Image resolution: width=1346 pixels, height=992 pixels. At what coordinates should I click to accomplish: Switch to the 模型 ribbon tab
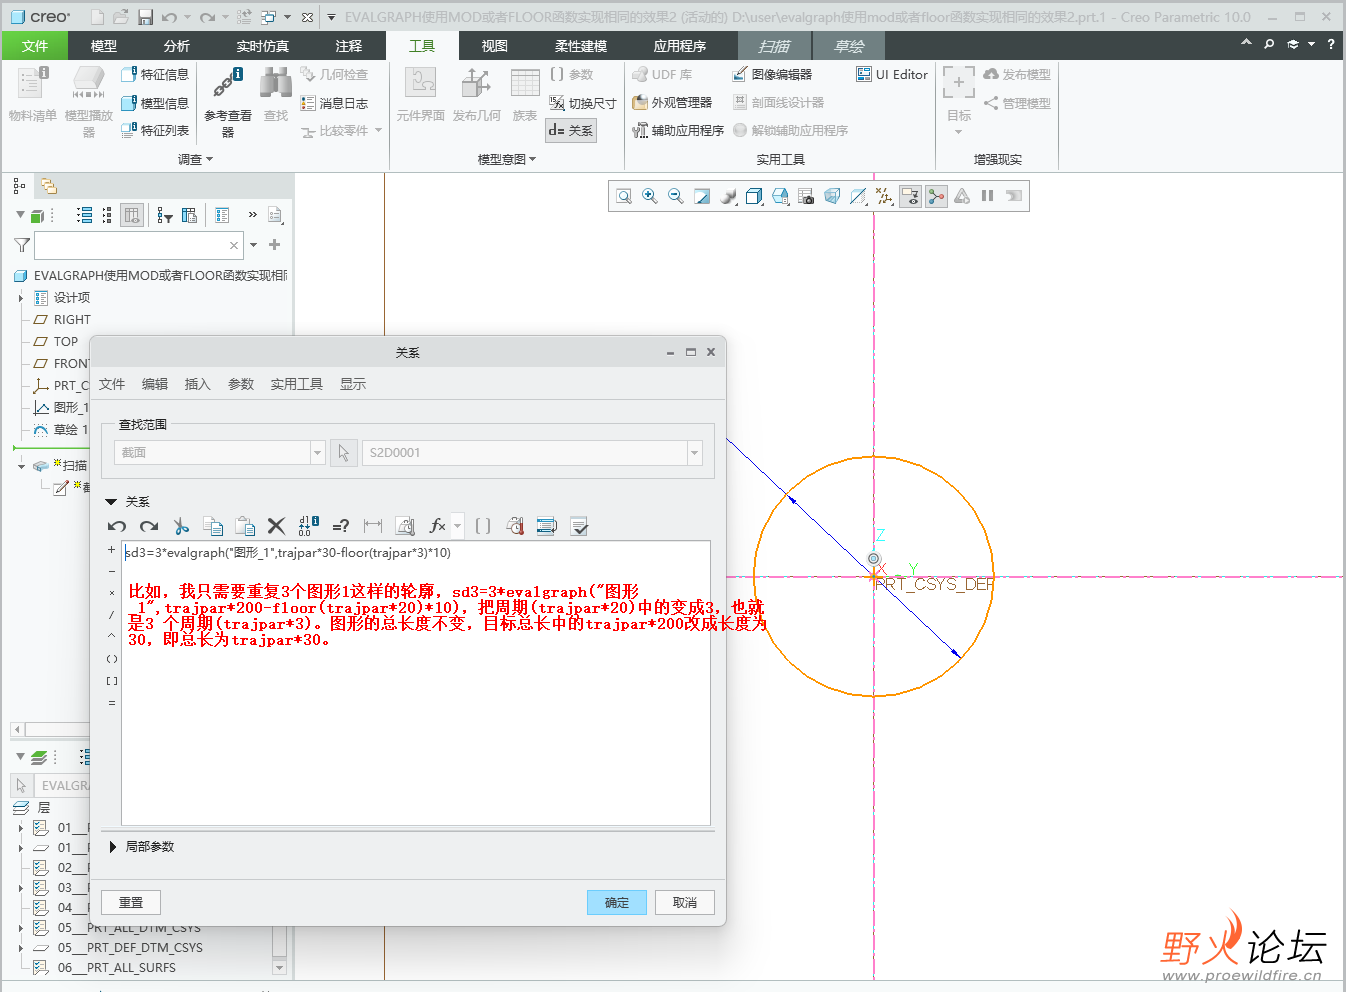[x=104, y=46]
